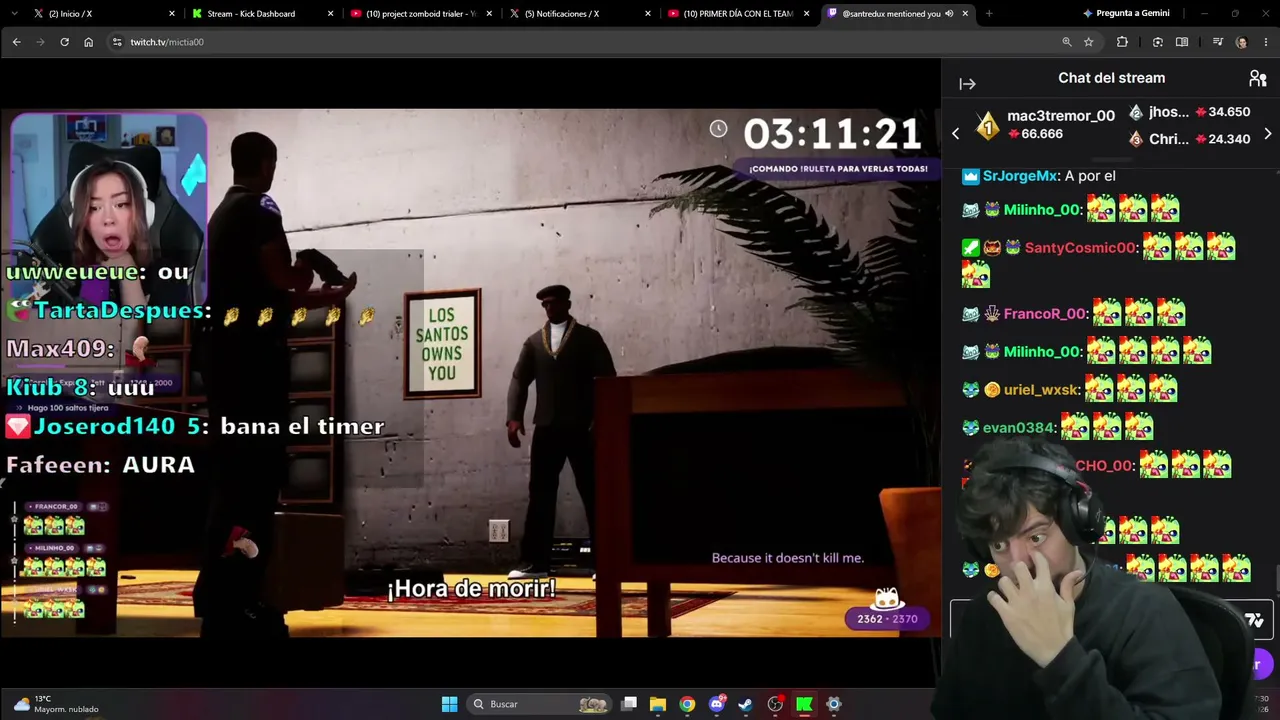Open Discord from the taskbar

click(716, 704)
